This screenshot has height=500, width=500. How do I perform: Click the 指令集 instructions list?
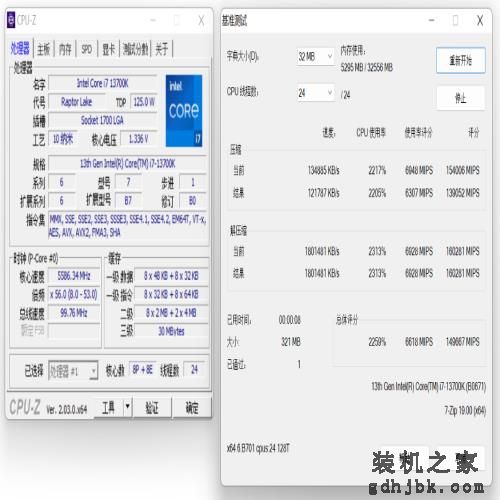[128, 225]
